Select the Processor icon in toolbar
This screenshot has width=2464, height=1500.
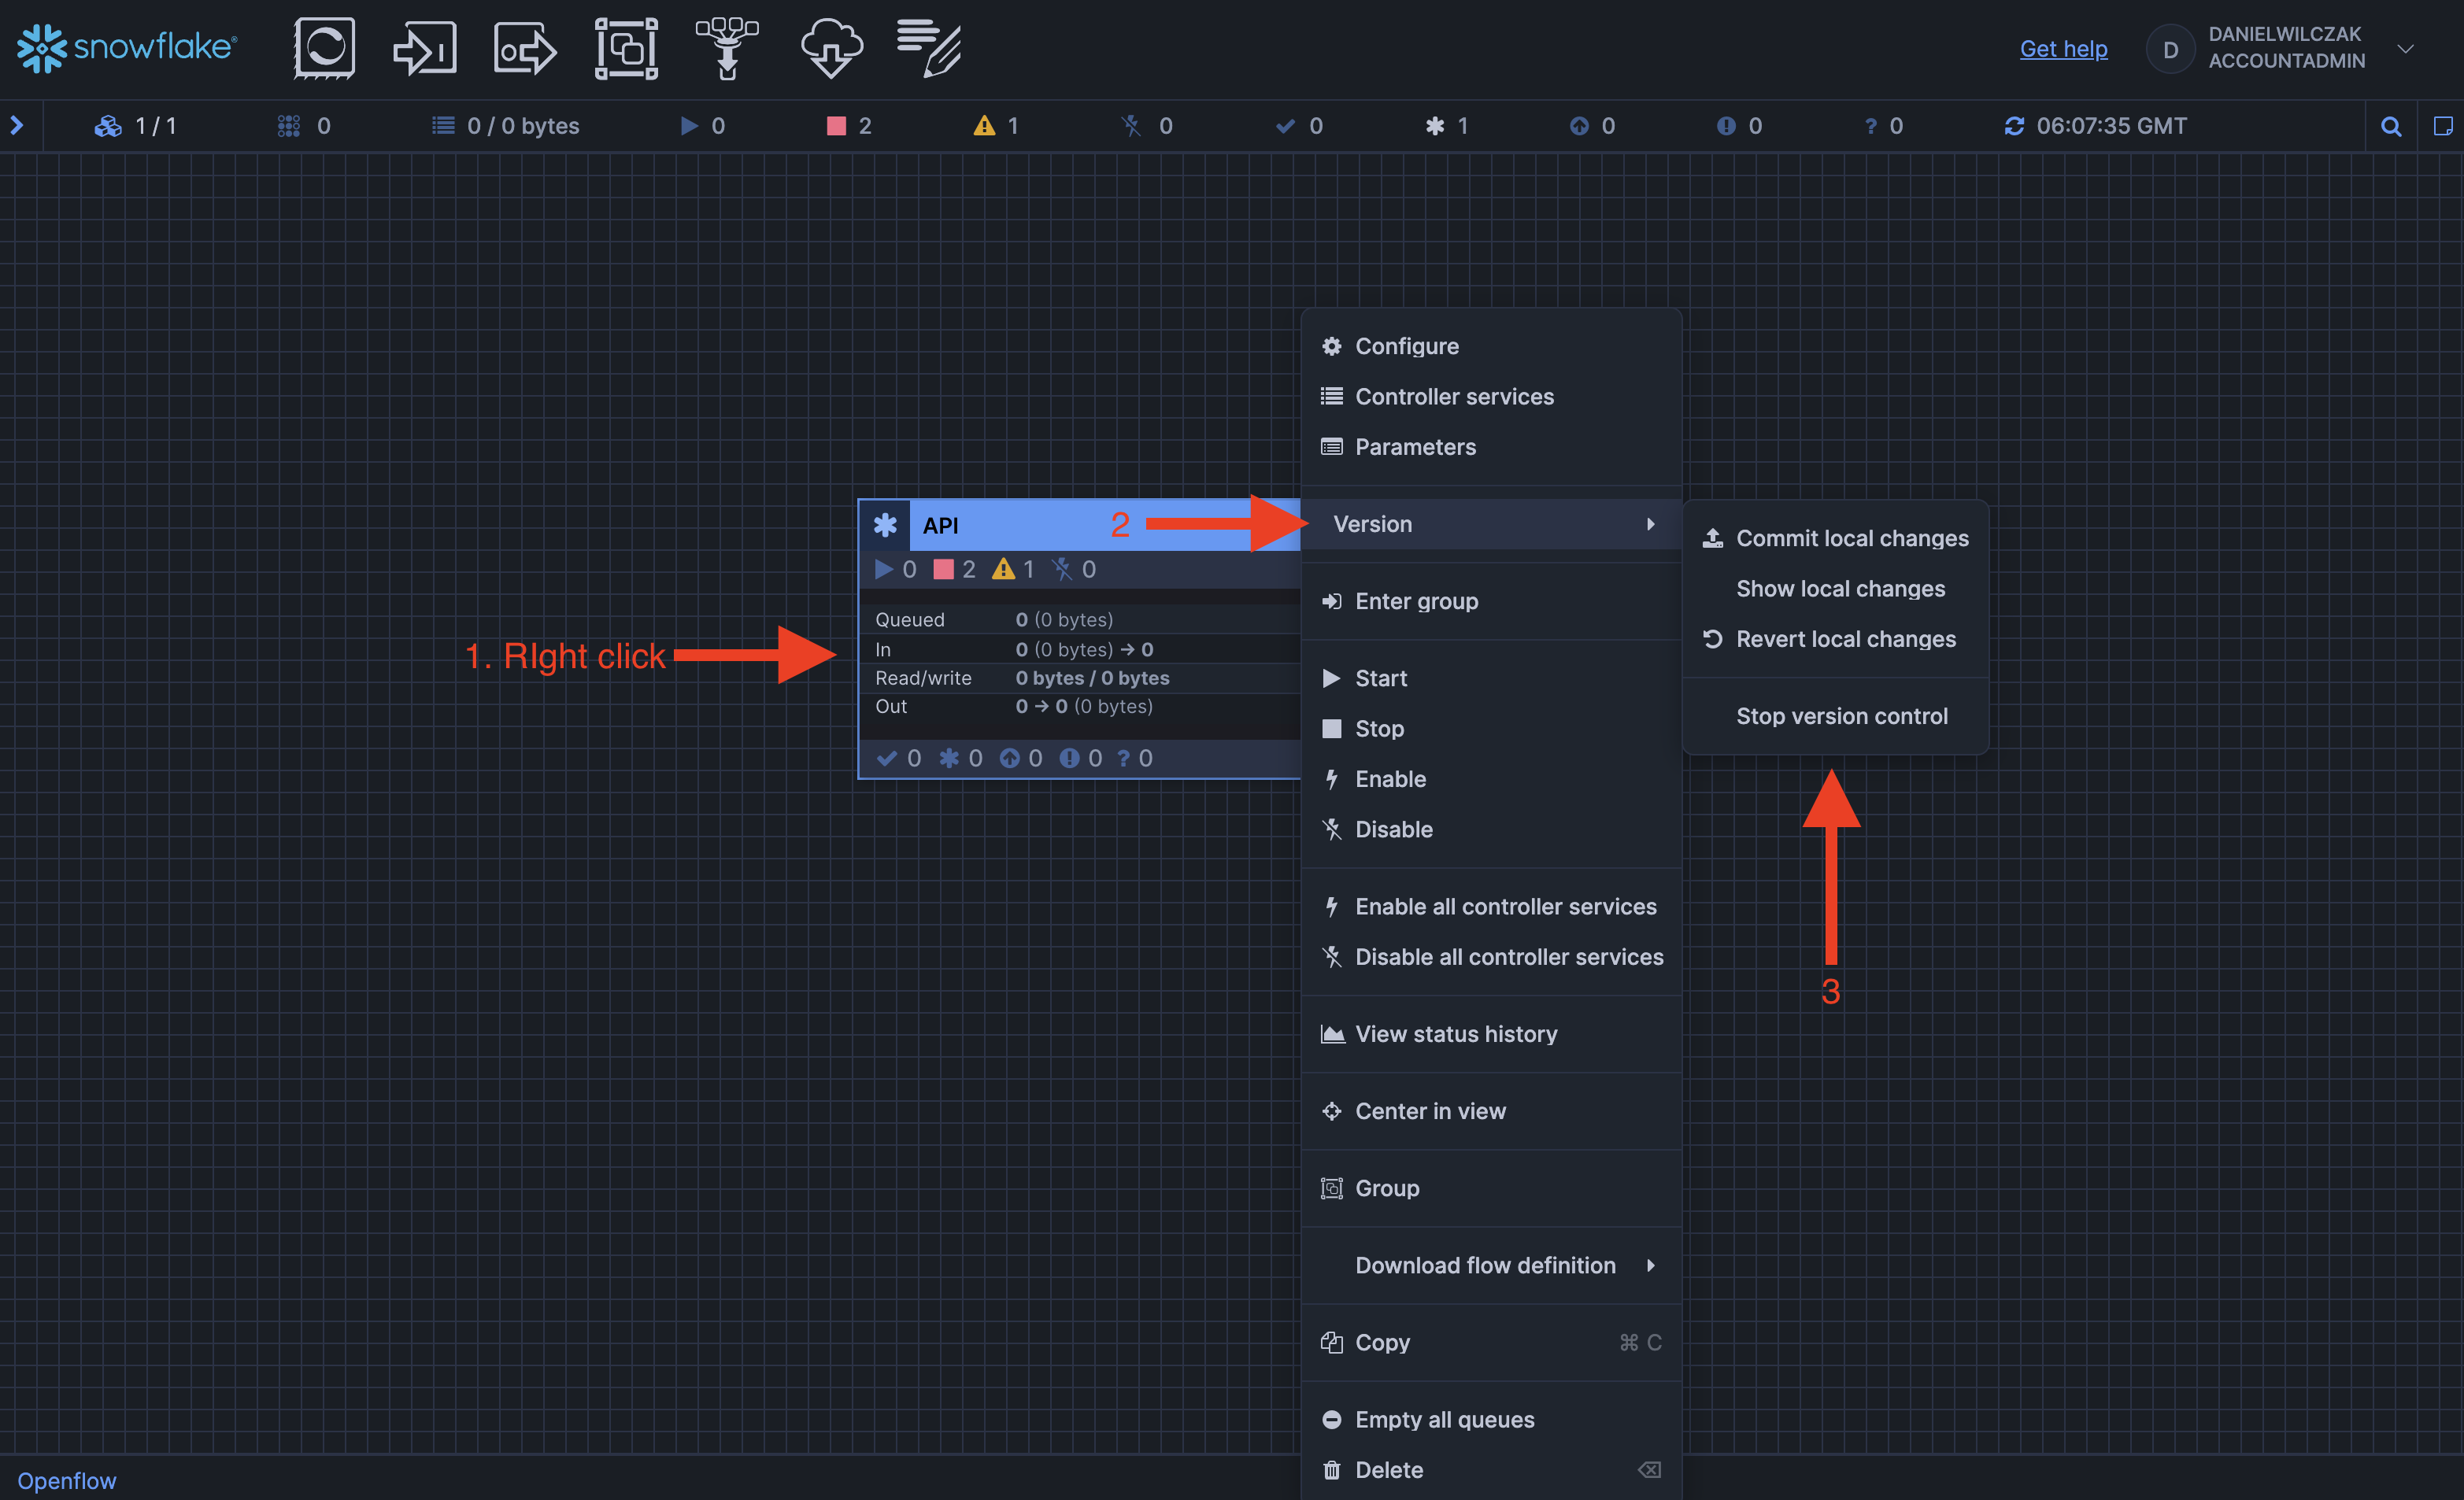(324, 48)
